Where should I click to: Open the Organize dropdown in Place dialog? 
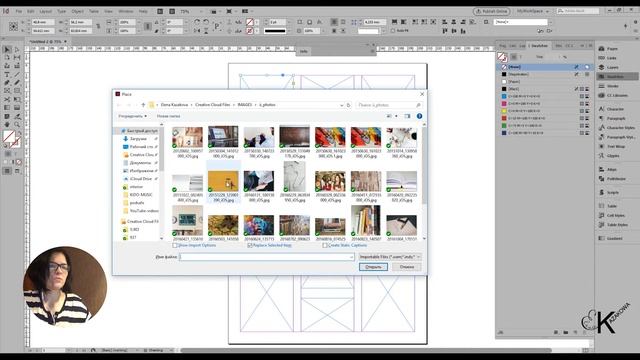pos(132,116)
